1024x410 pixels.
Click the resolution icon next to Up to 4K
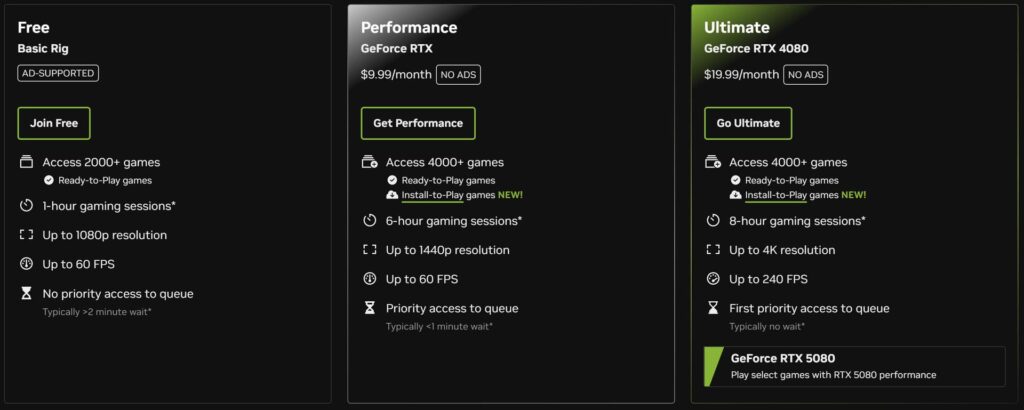pyautogui.click(x=713, y=250)
